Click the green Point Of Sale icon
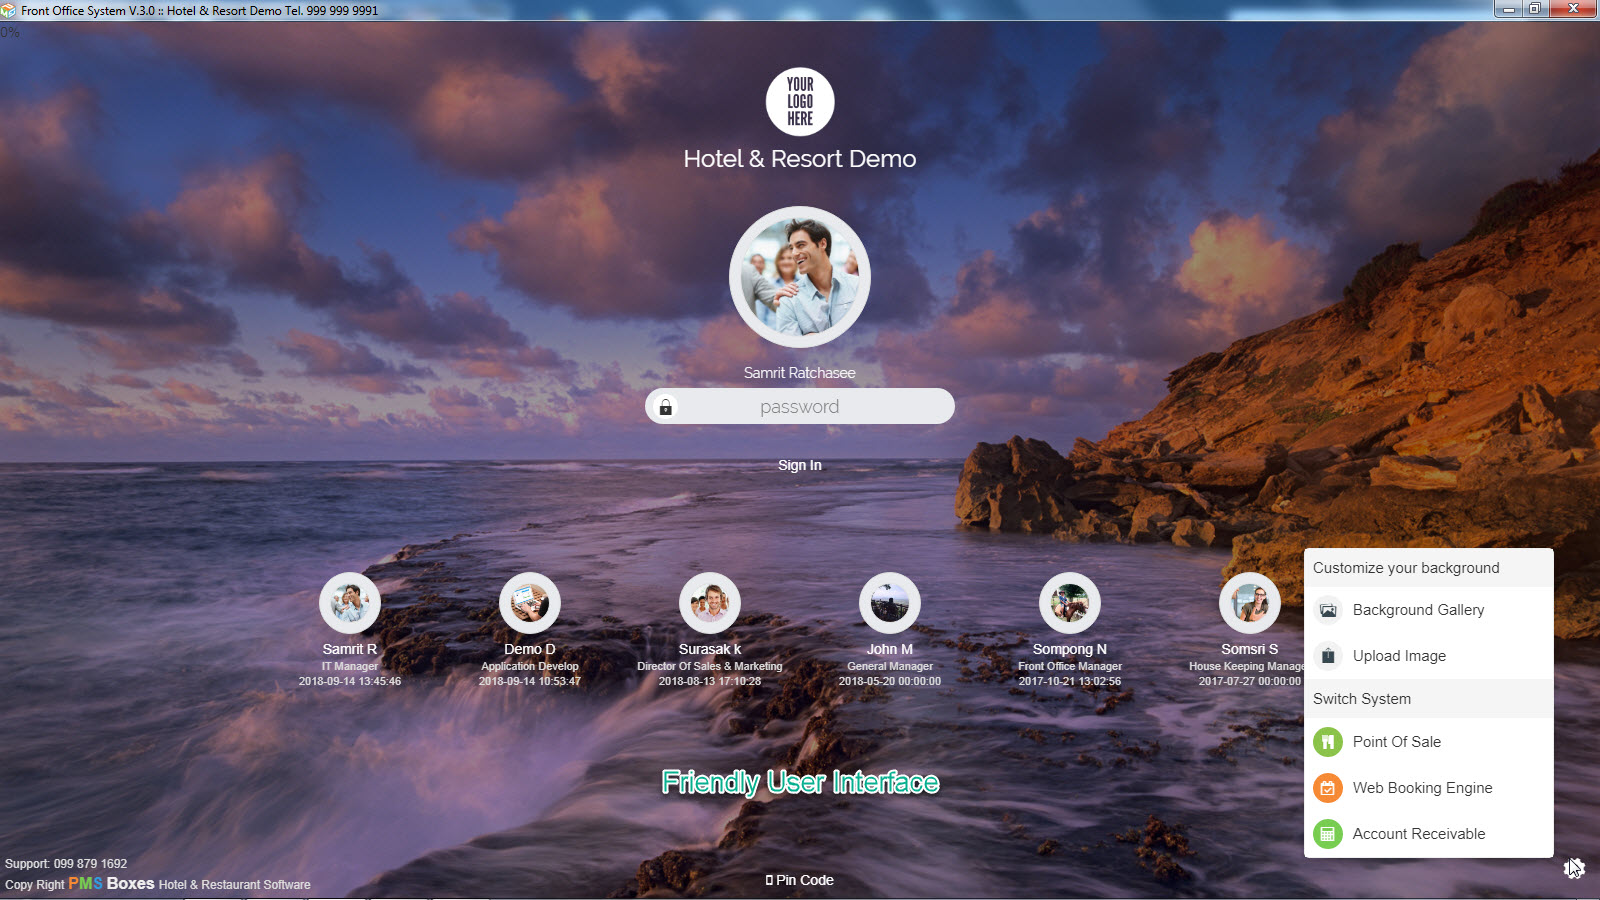The image size is (1600, 900). coord(1327,742)
